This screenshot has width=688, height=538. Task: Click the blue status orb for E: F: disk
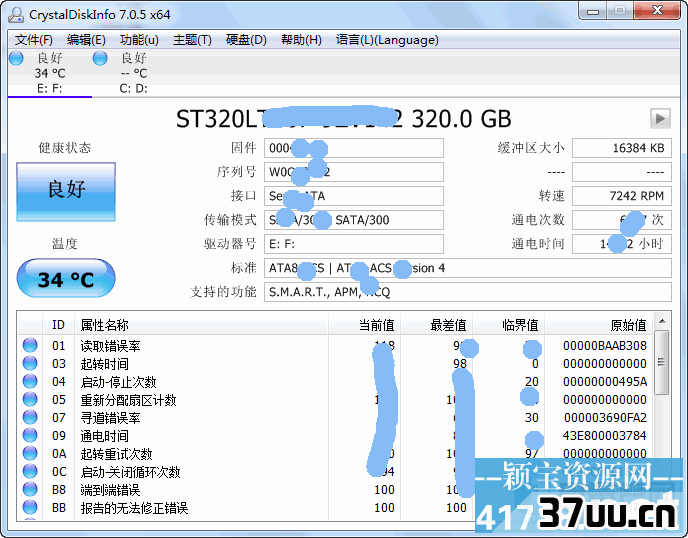point(16,58)
